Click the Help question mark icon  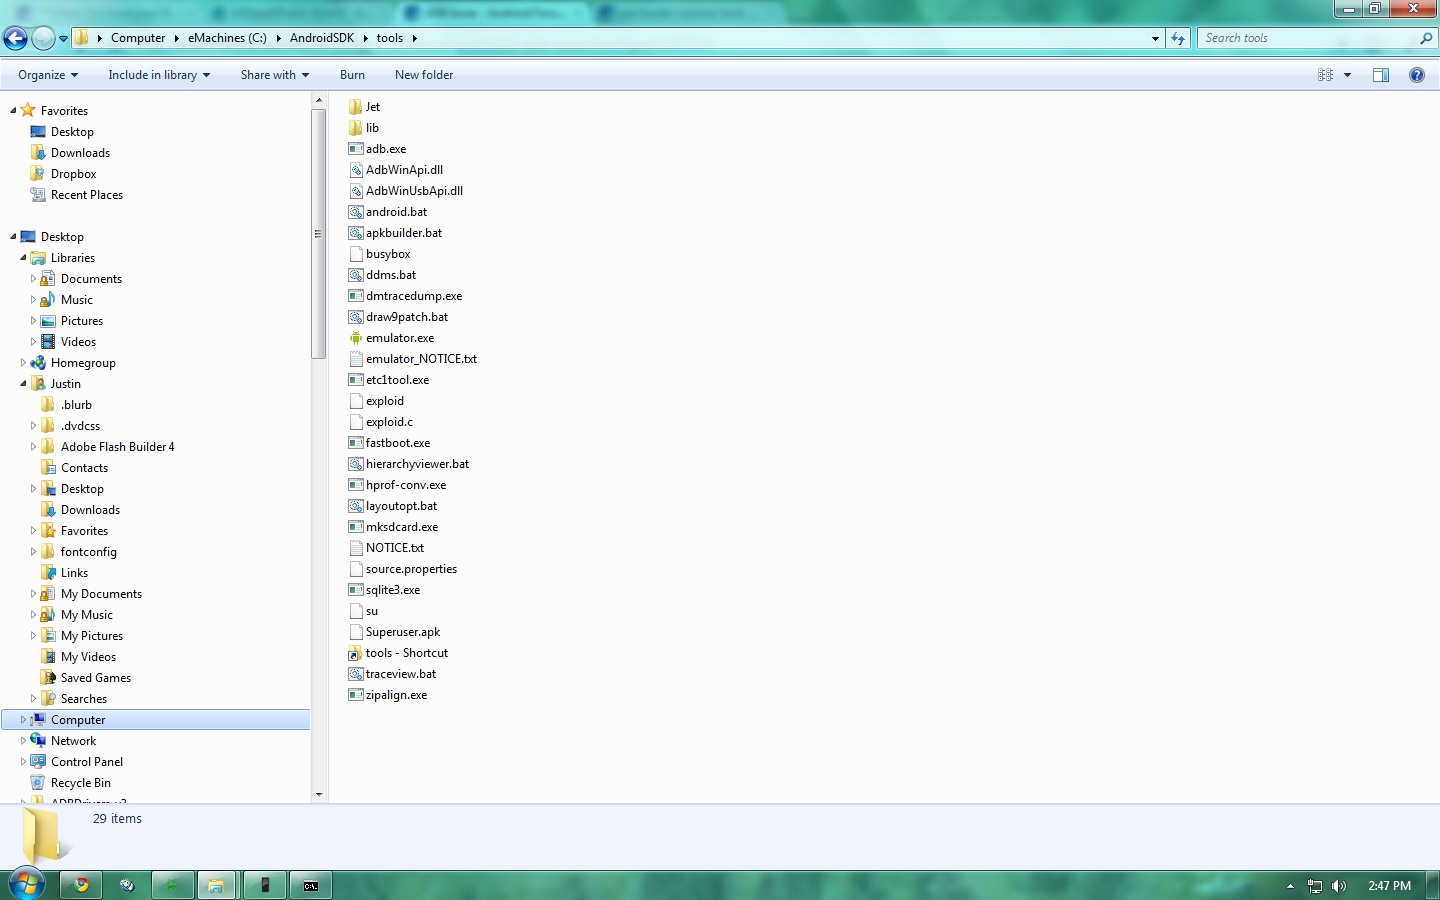[1416, 75]
